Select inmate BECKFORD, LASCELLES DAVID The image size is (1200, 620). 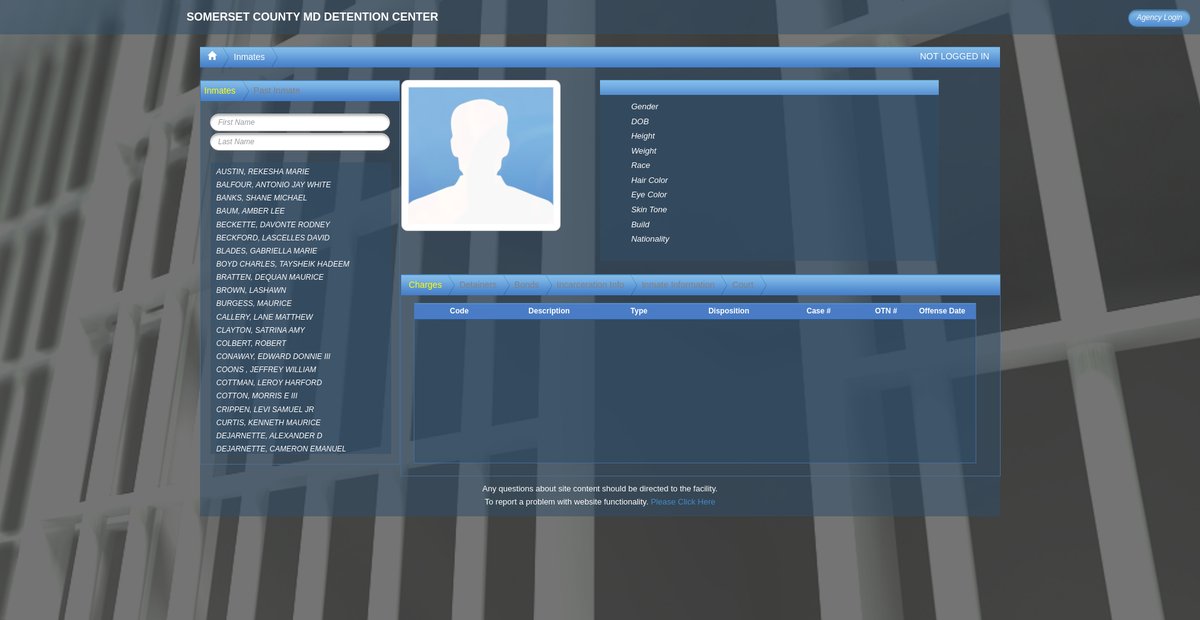click(x=273, y=238)
